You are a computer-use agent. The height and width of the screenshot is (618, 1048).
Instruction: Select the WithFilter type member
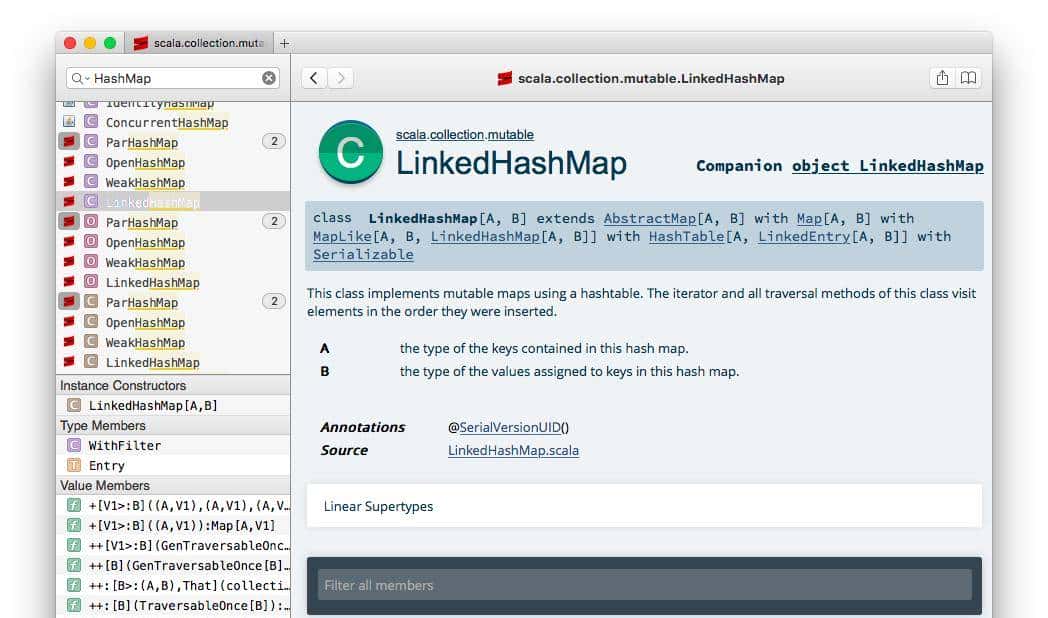point(173,445)
